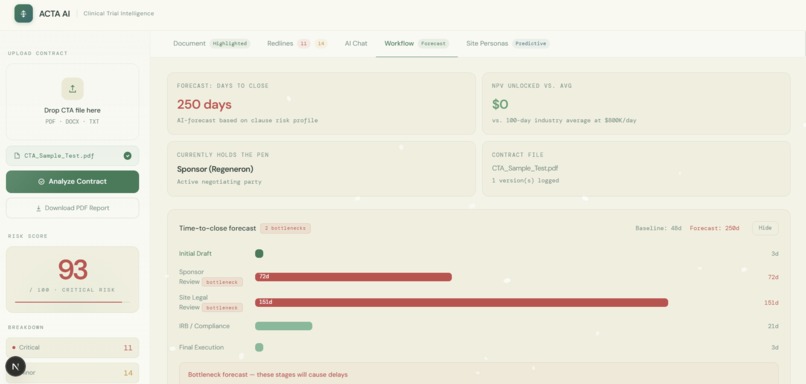Click the check icon in Analyze Contract
The height and width of the screenshot is (384, 806).
[41, 181]
